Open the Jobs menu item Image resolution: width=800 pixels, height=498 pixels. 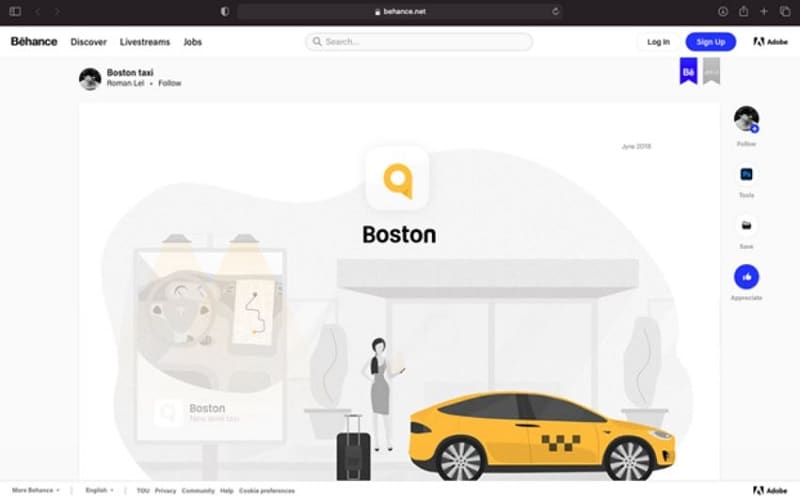[x=192, y=42]
